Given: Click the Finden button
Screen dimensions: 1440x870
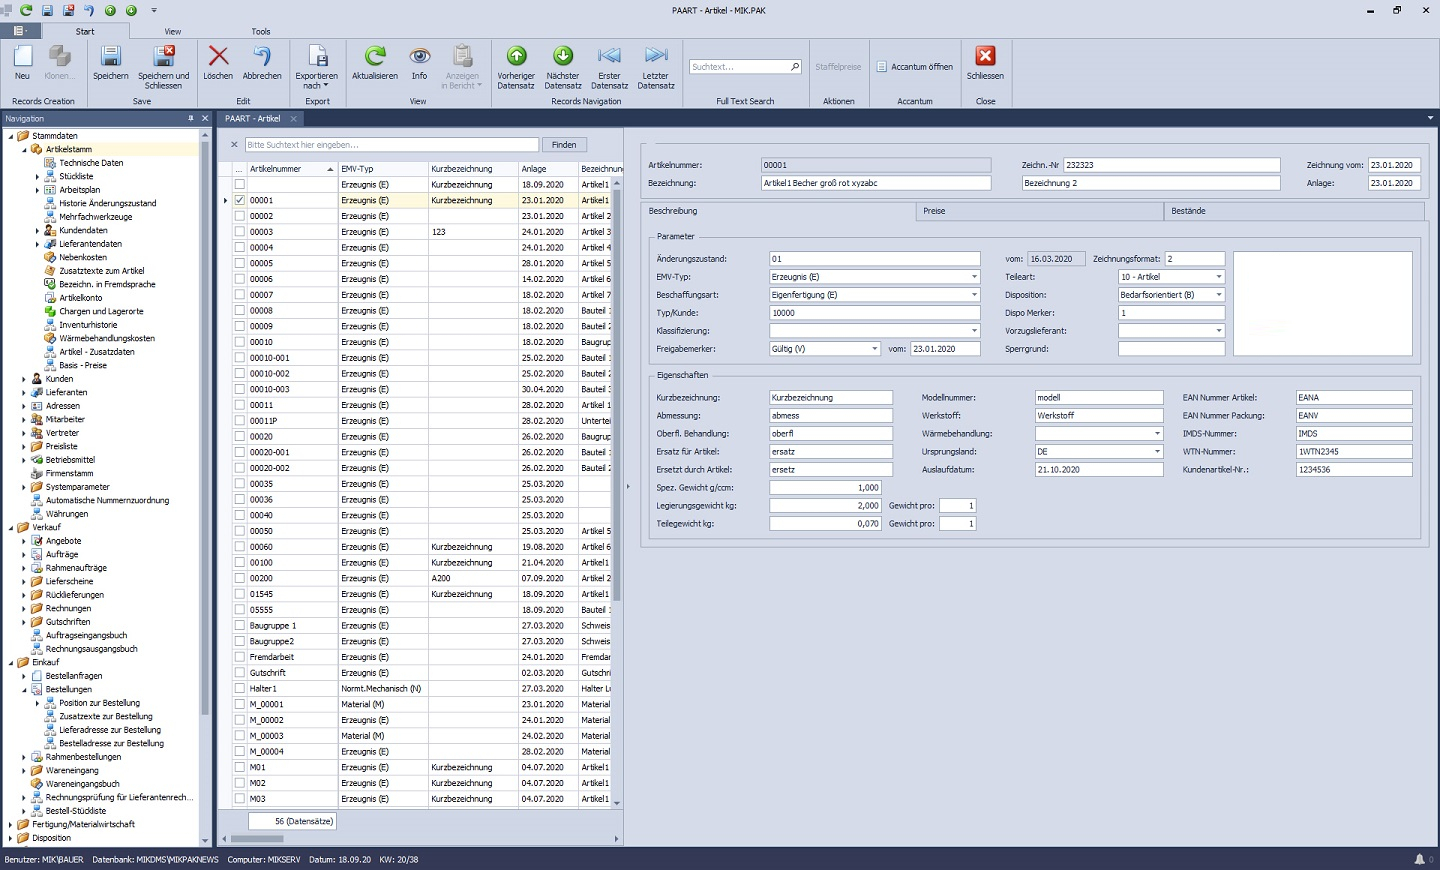Looking at the screenshot, I should tap(564, 145).
